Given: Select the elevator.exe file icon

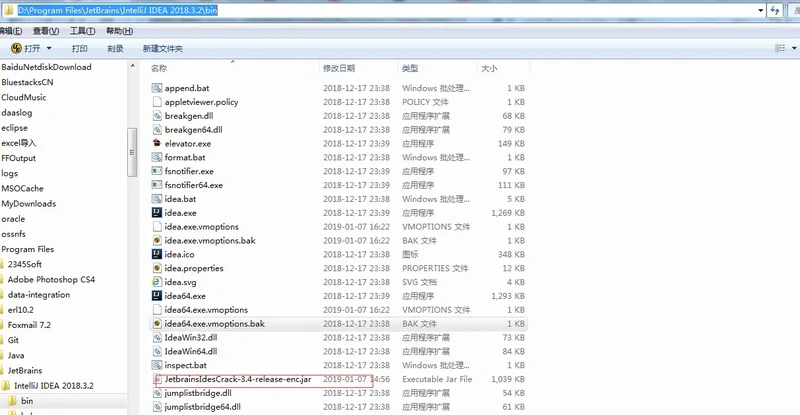Looking at the screenshot, I should click(x=157, y=143).
